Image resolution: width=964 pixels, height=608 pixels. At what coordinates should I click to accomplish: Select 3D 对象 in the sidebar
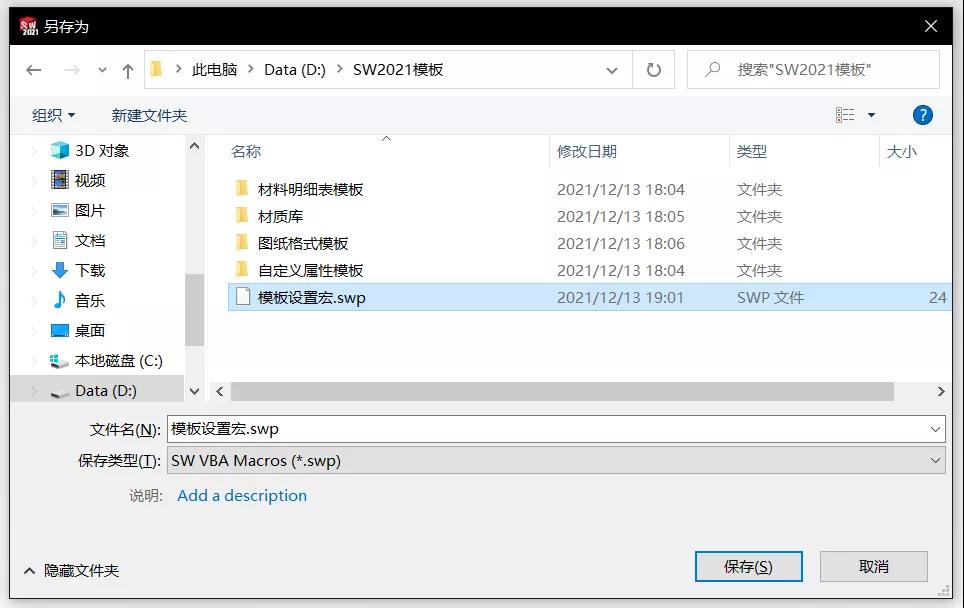[x=101, y=150]
